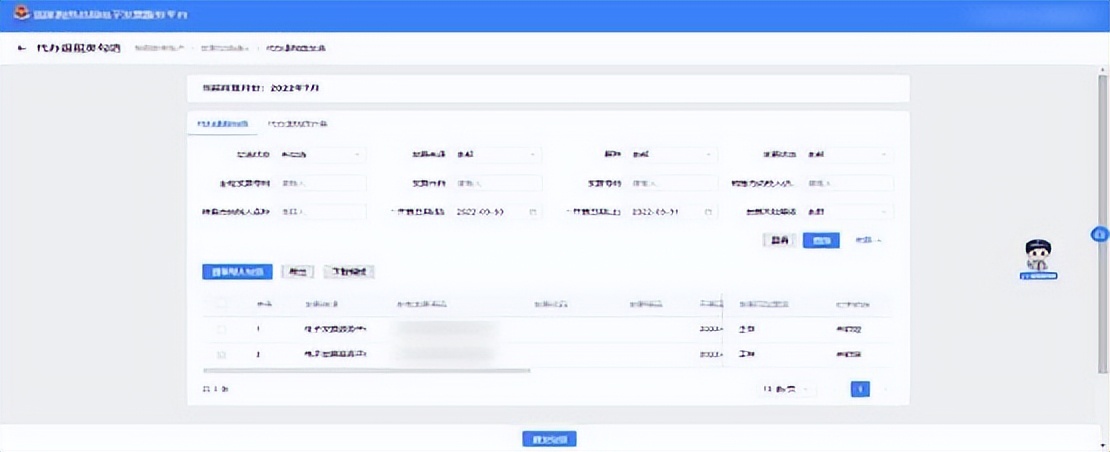Click the blue query button in the filter panel

[821, 241]
